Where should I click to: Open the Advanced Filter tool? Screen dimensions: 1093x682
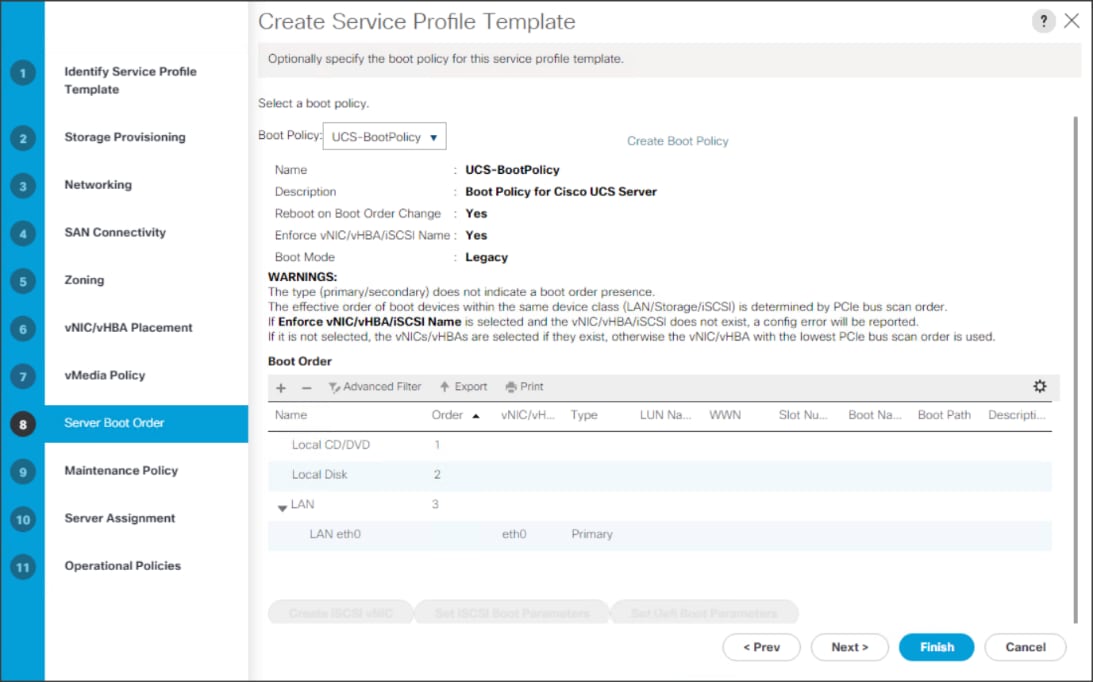click(375, 387)
